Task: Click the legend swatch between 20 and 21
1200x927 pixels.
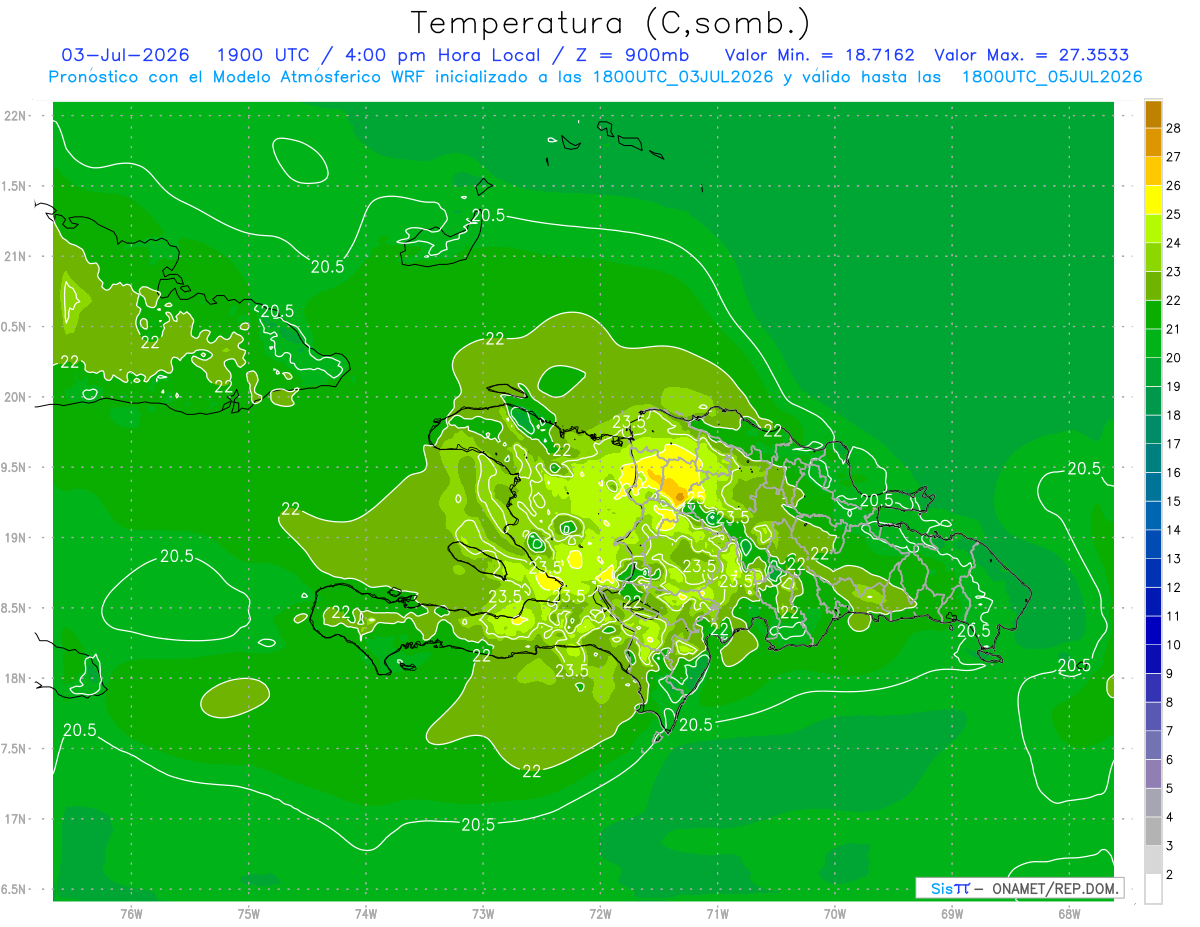Action: 1153,343
